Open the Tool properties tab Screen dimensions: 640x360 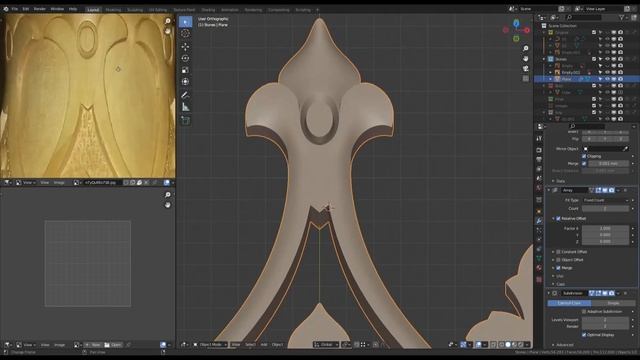[x=539, y=139]
